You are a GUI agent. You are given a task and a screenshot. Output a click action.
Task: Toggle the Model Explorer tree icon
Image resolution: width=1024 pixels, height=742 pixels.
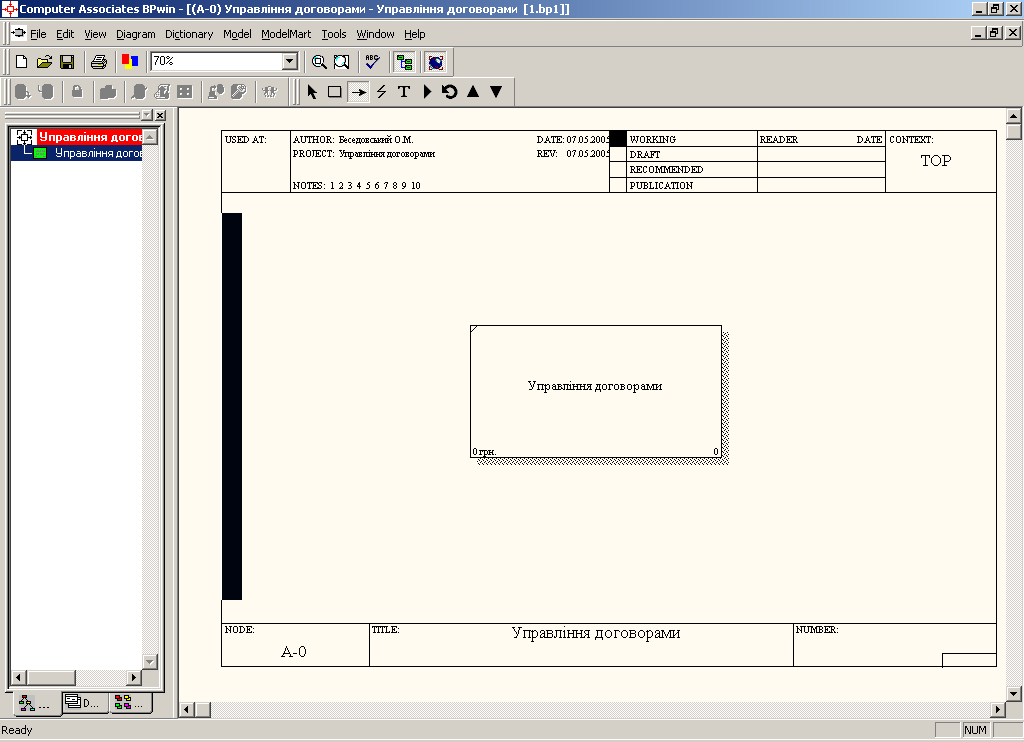point(404,62)
